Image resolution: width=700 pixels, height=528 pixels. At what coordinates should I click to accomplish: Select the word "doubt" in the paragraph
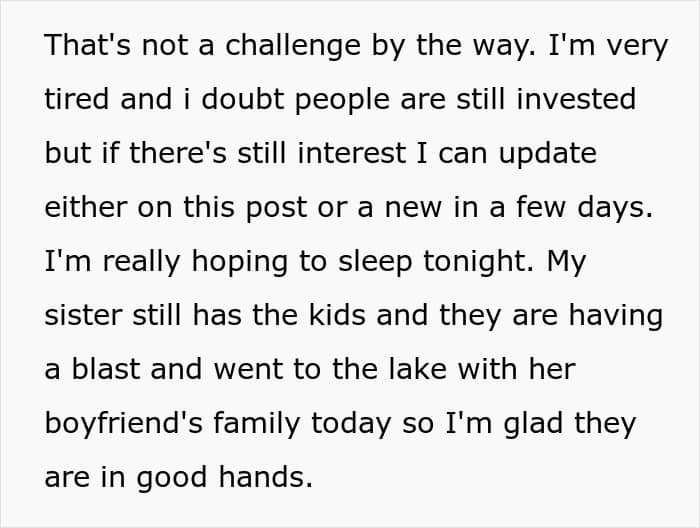pyautogui.click(x=242, y=99)
